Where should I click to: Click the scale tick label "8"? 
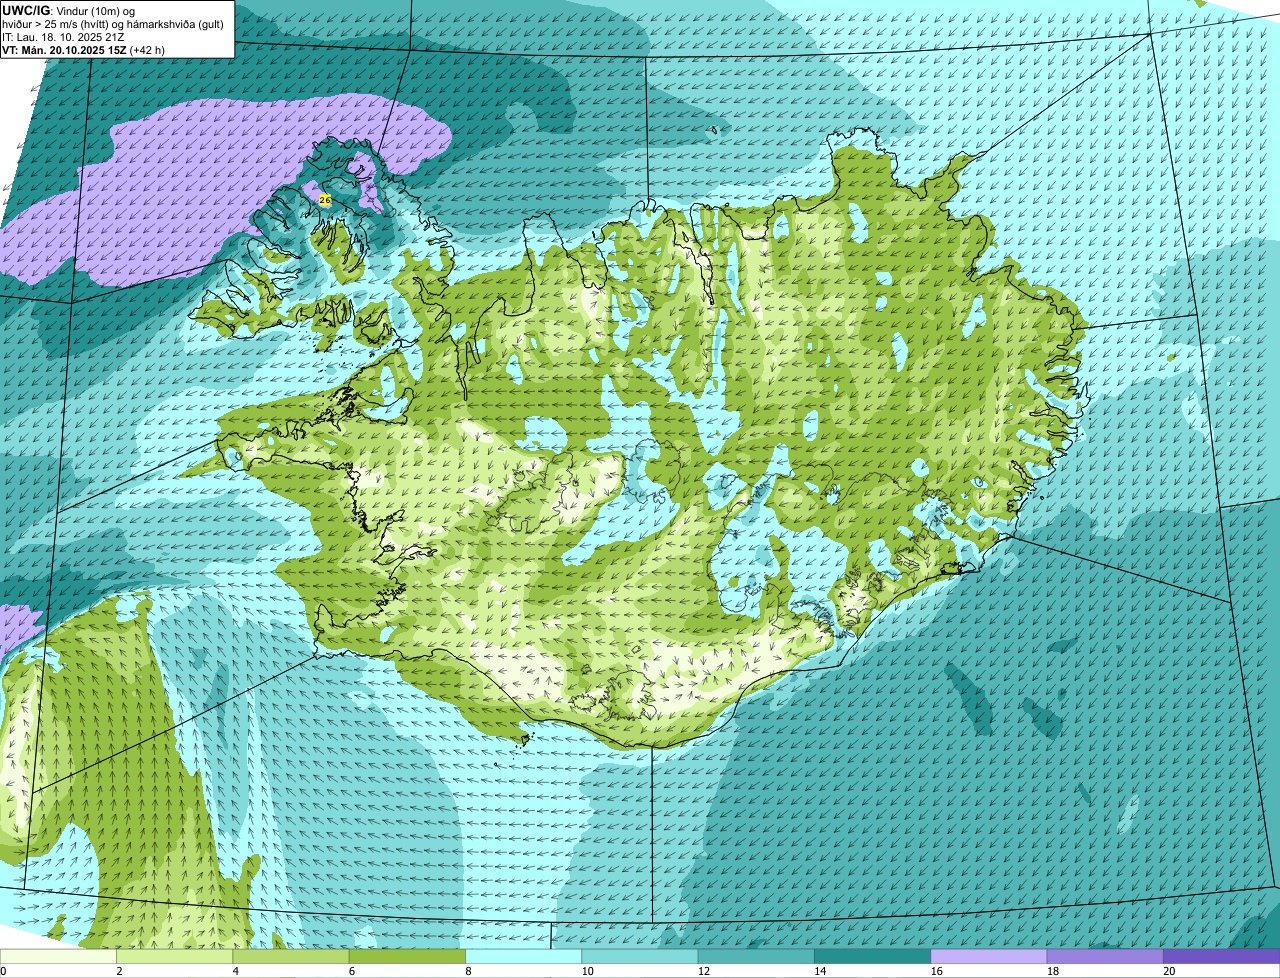(x=468, y=971)
